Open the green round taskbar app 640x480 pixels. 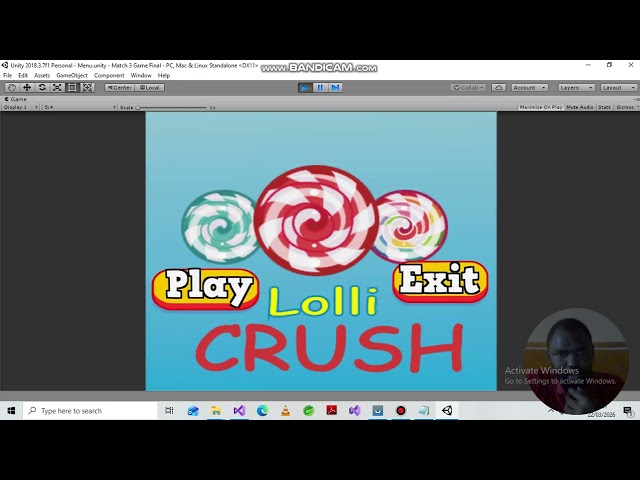309,411
